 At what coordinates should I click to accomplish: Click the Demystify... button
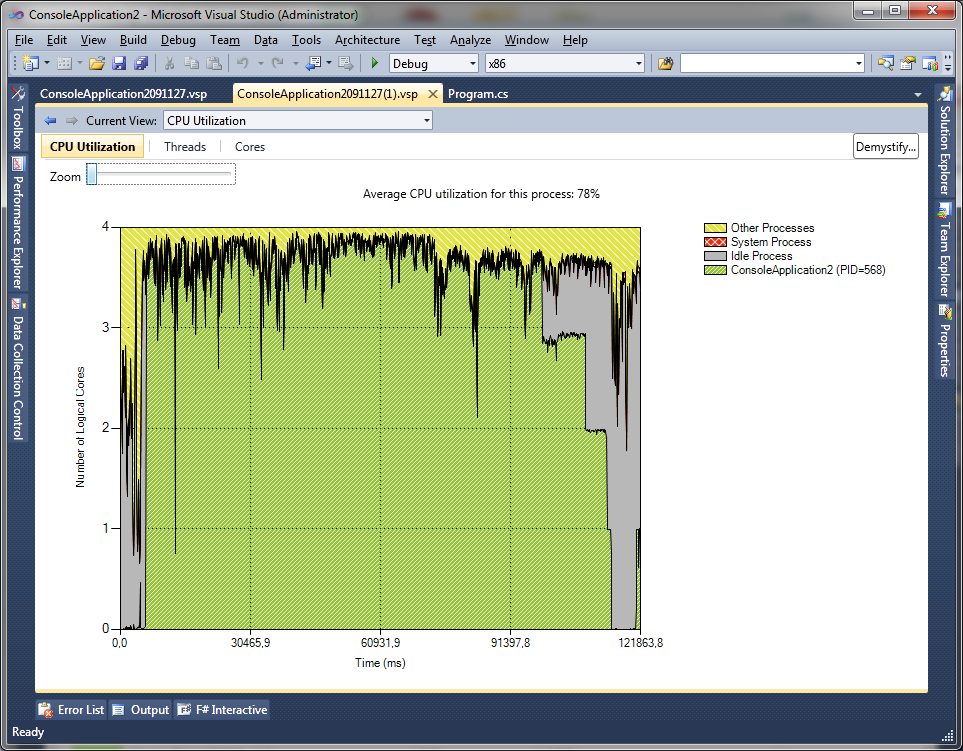pos(886,147)
